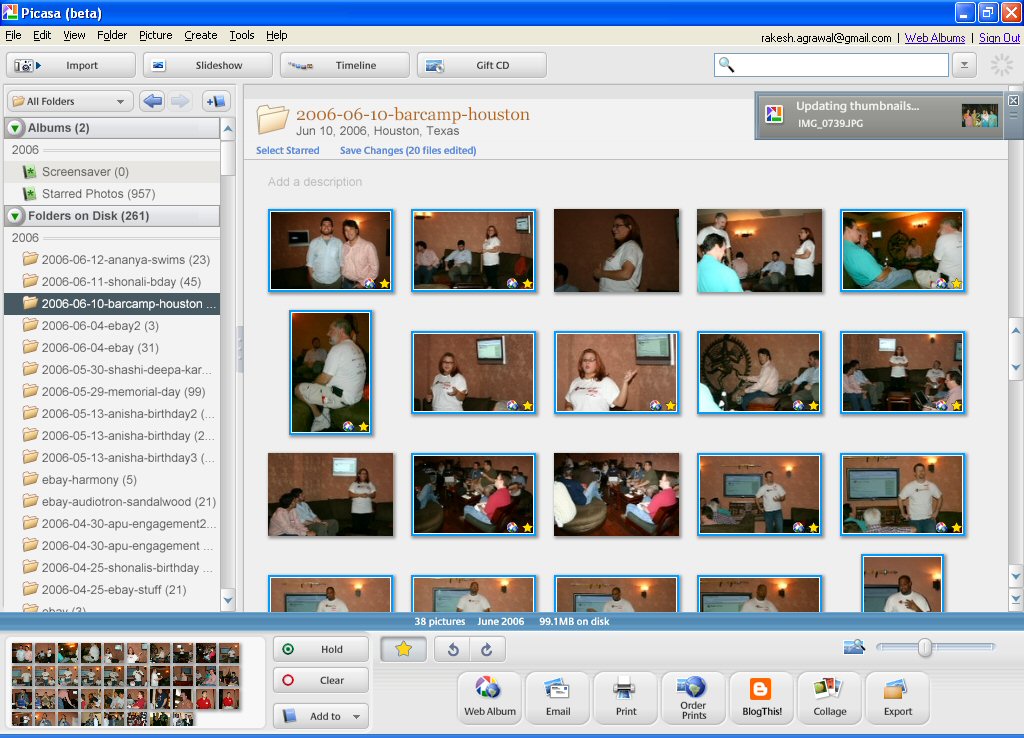Click the Order Prints icon

[693, 697]
